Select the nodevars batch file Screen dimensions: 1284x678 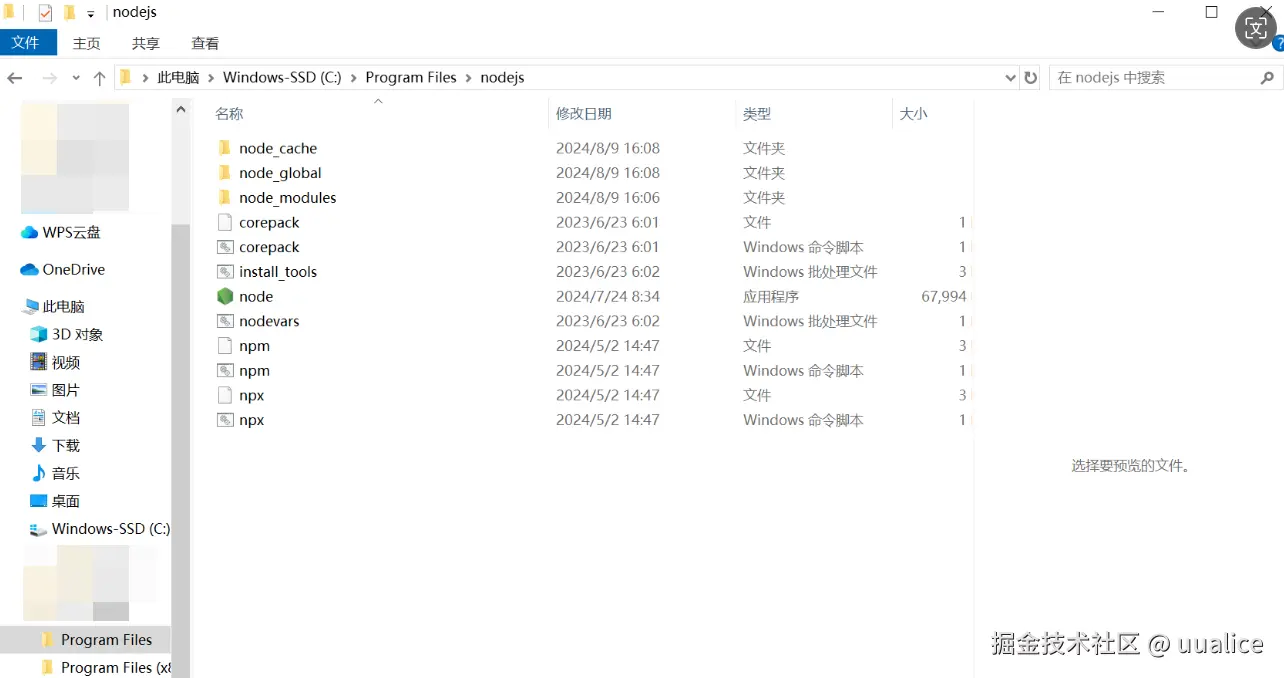268,320
